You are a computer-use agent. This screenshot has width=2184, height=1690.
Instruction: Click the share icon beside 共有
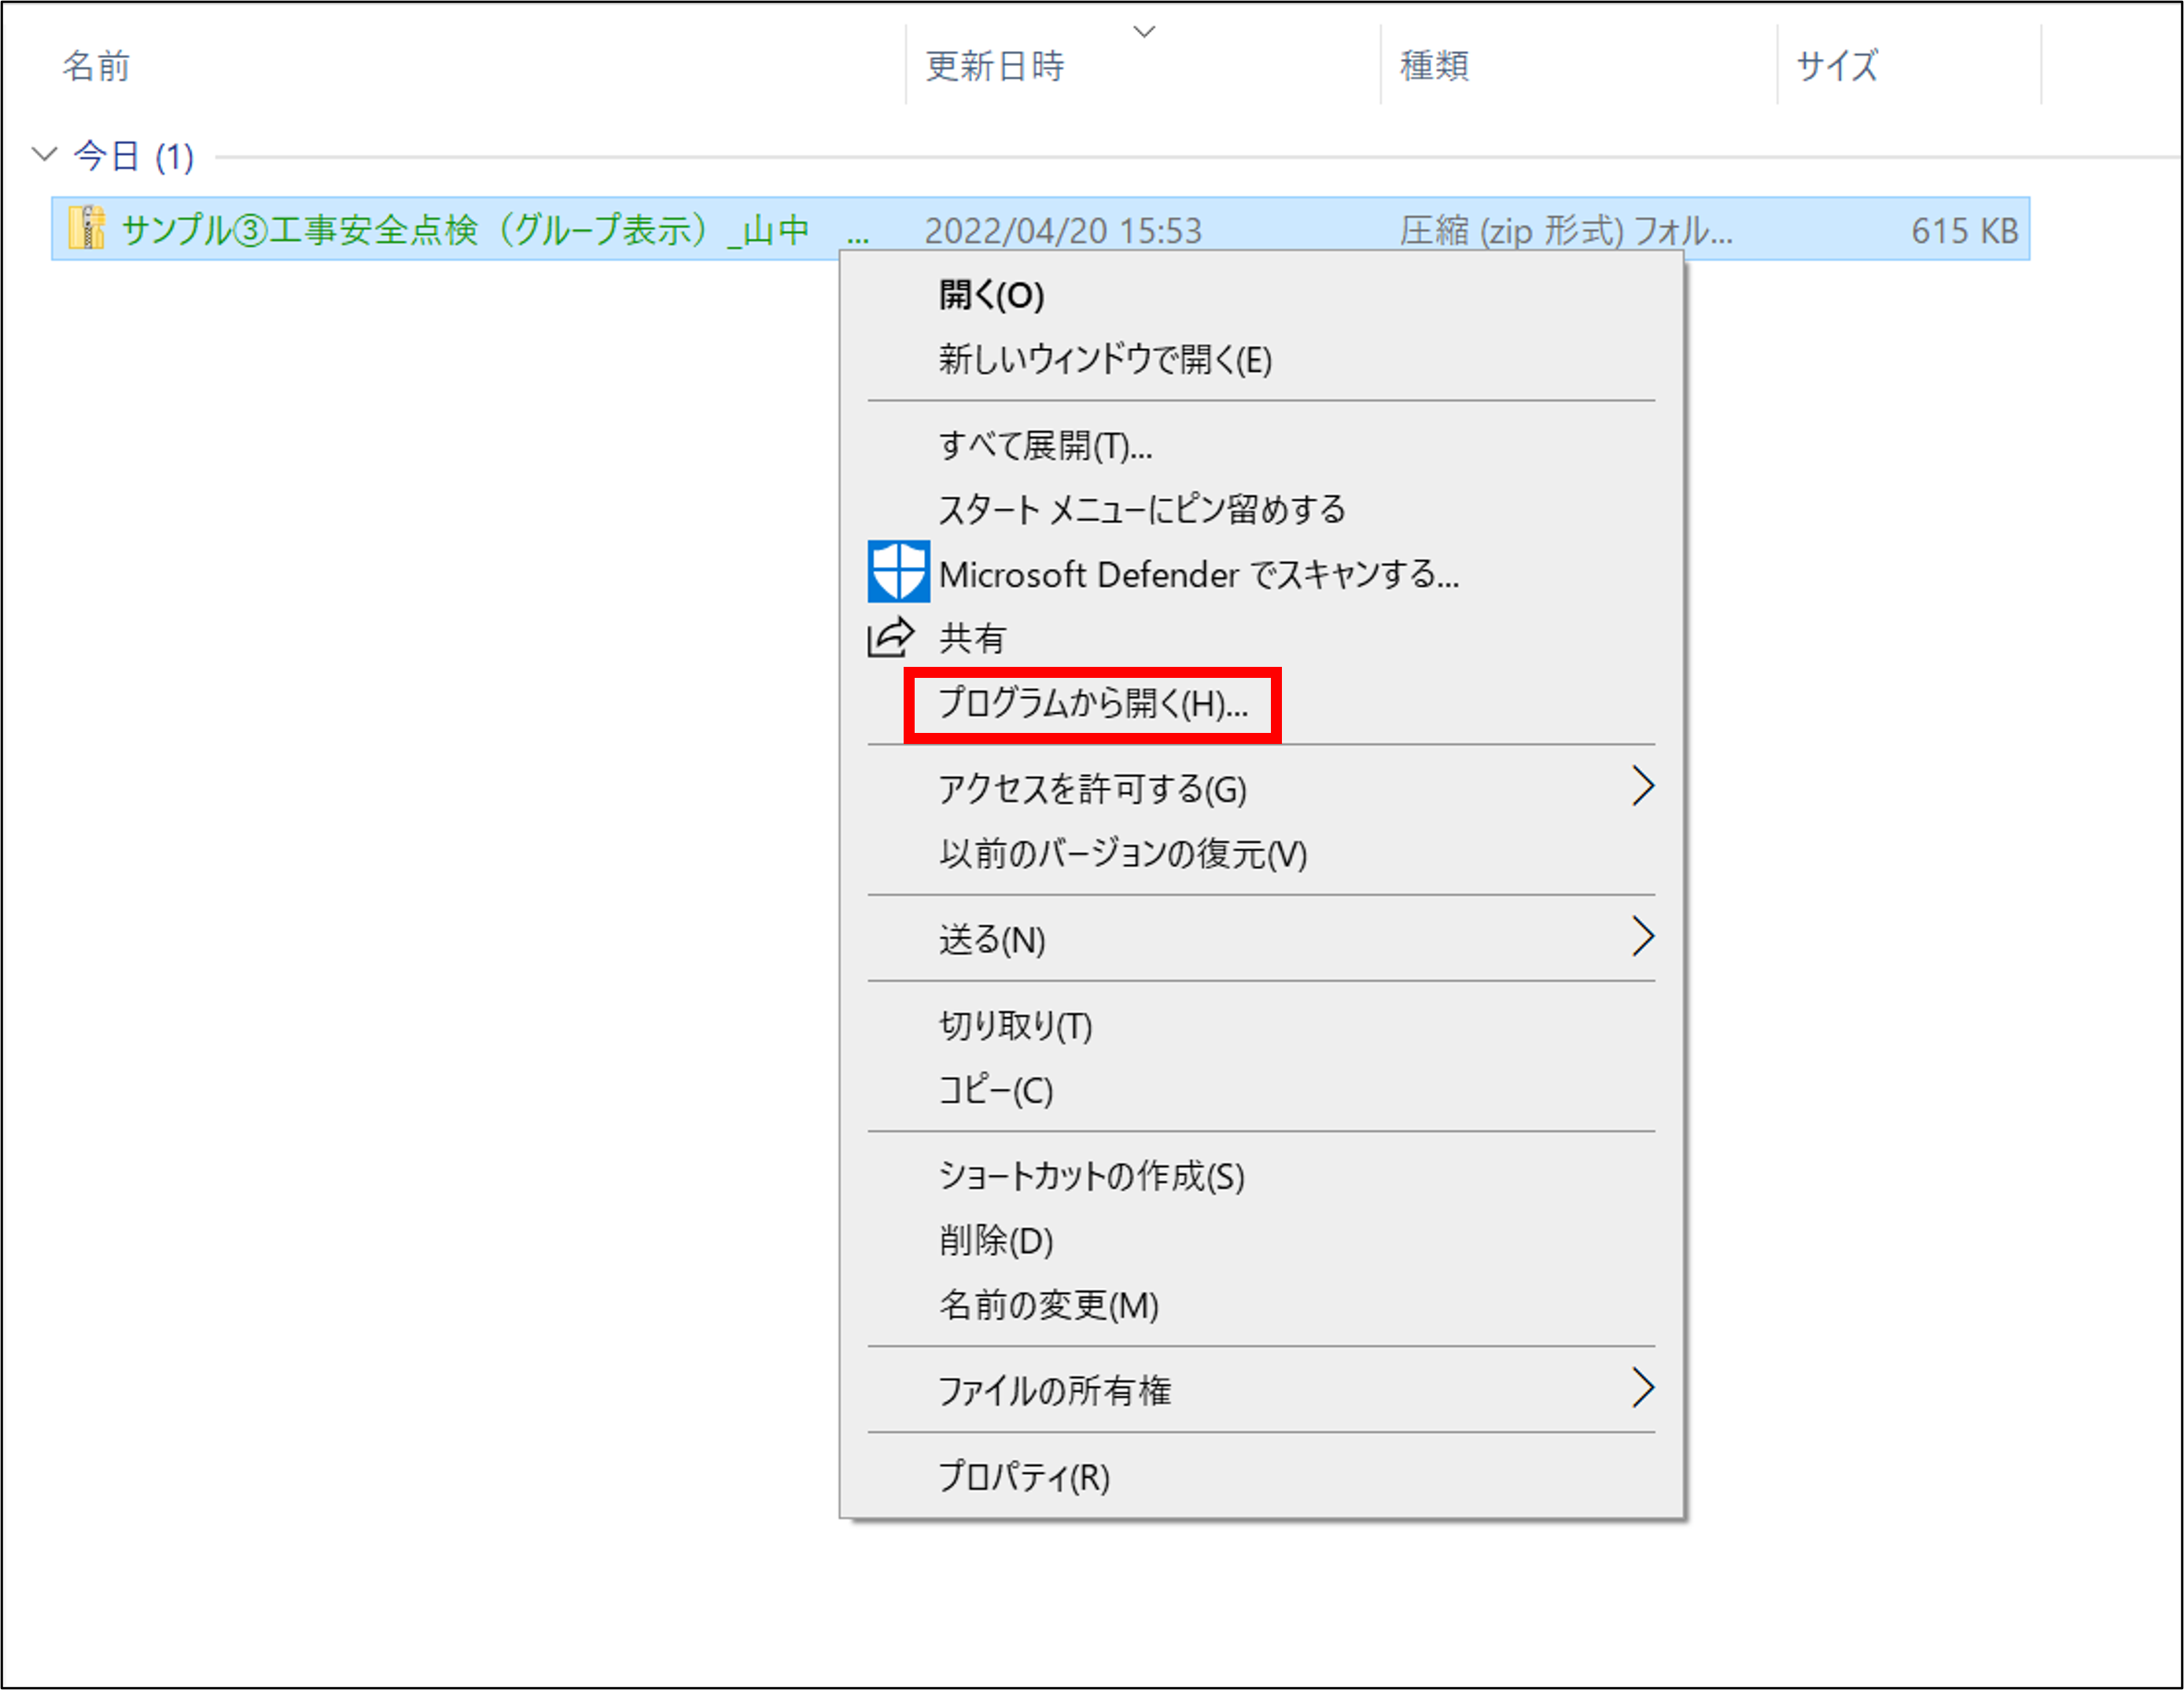[x=890, y=637]
